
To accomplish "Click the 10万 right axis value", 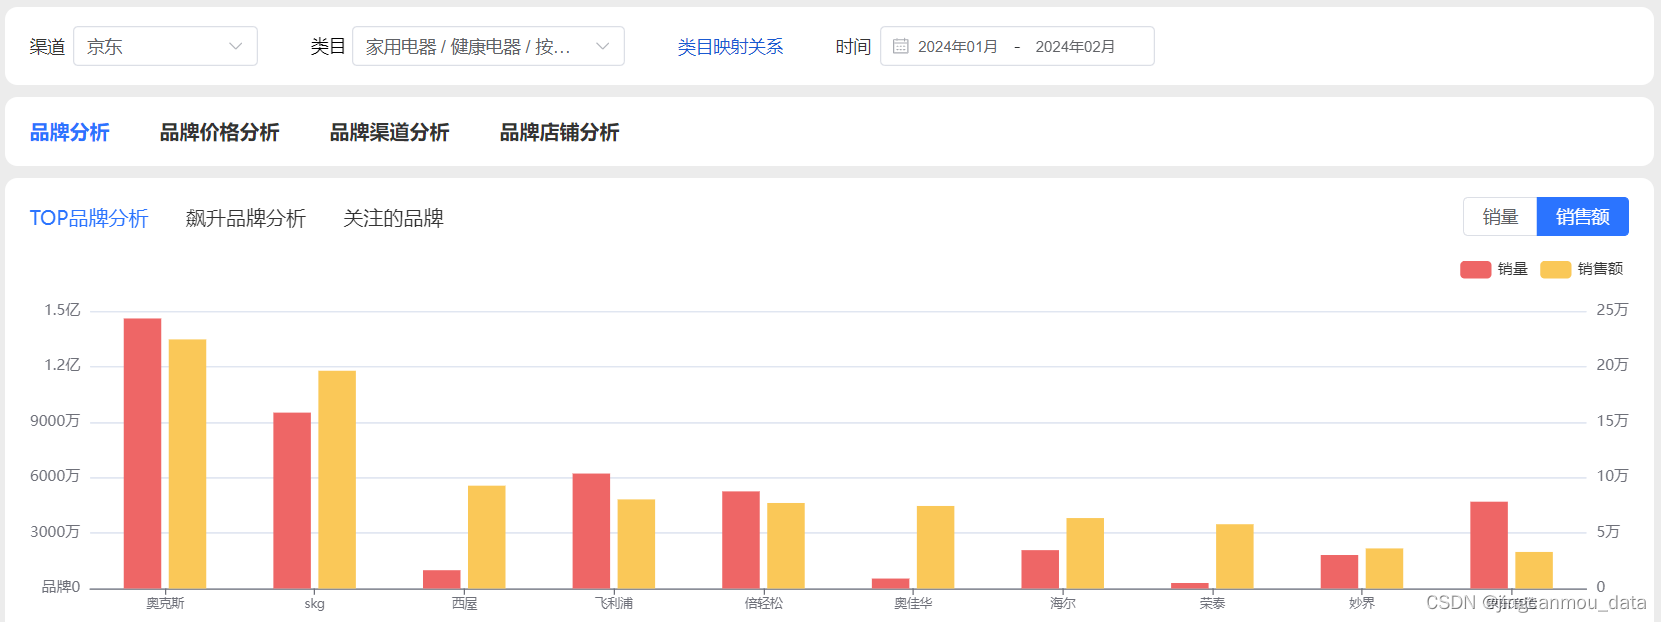I will click(x=1612, y=476).
